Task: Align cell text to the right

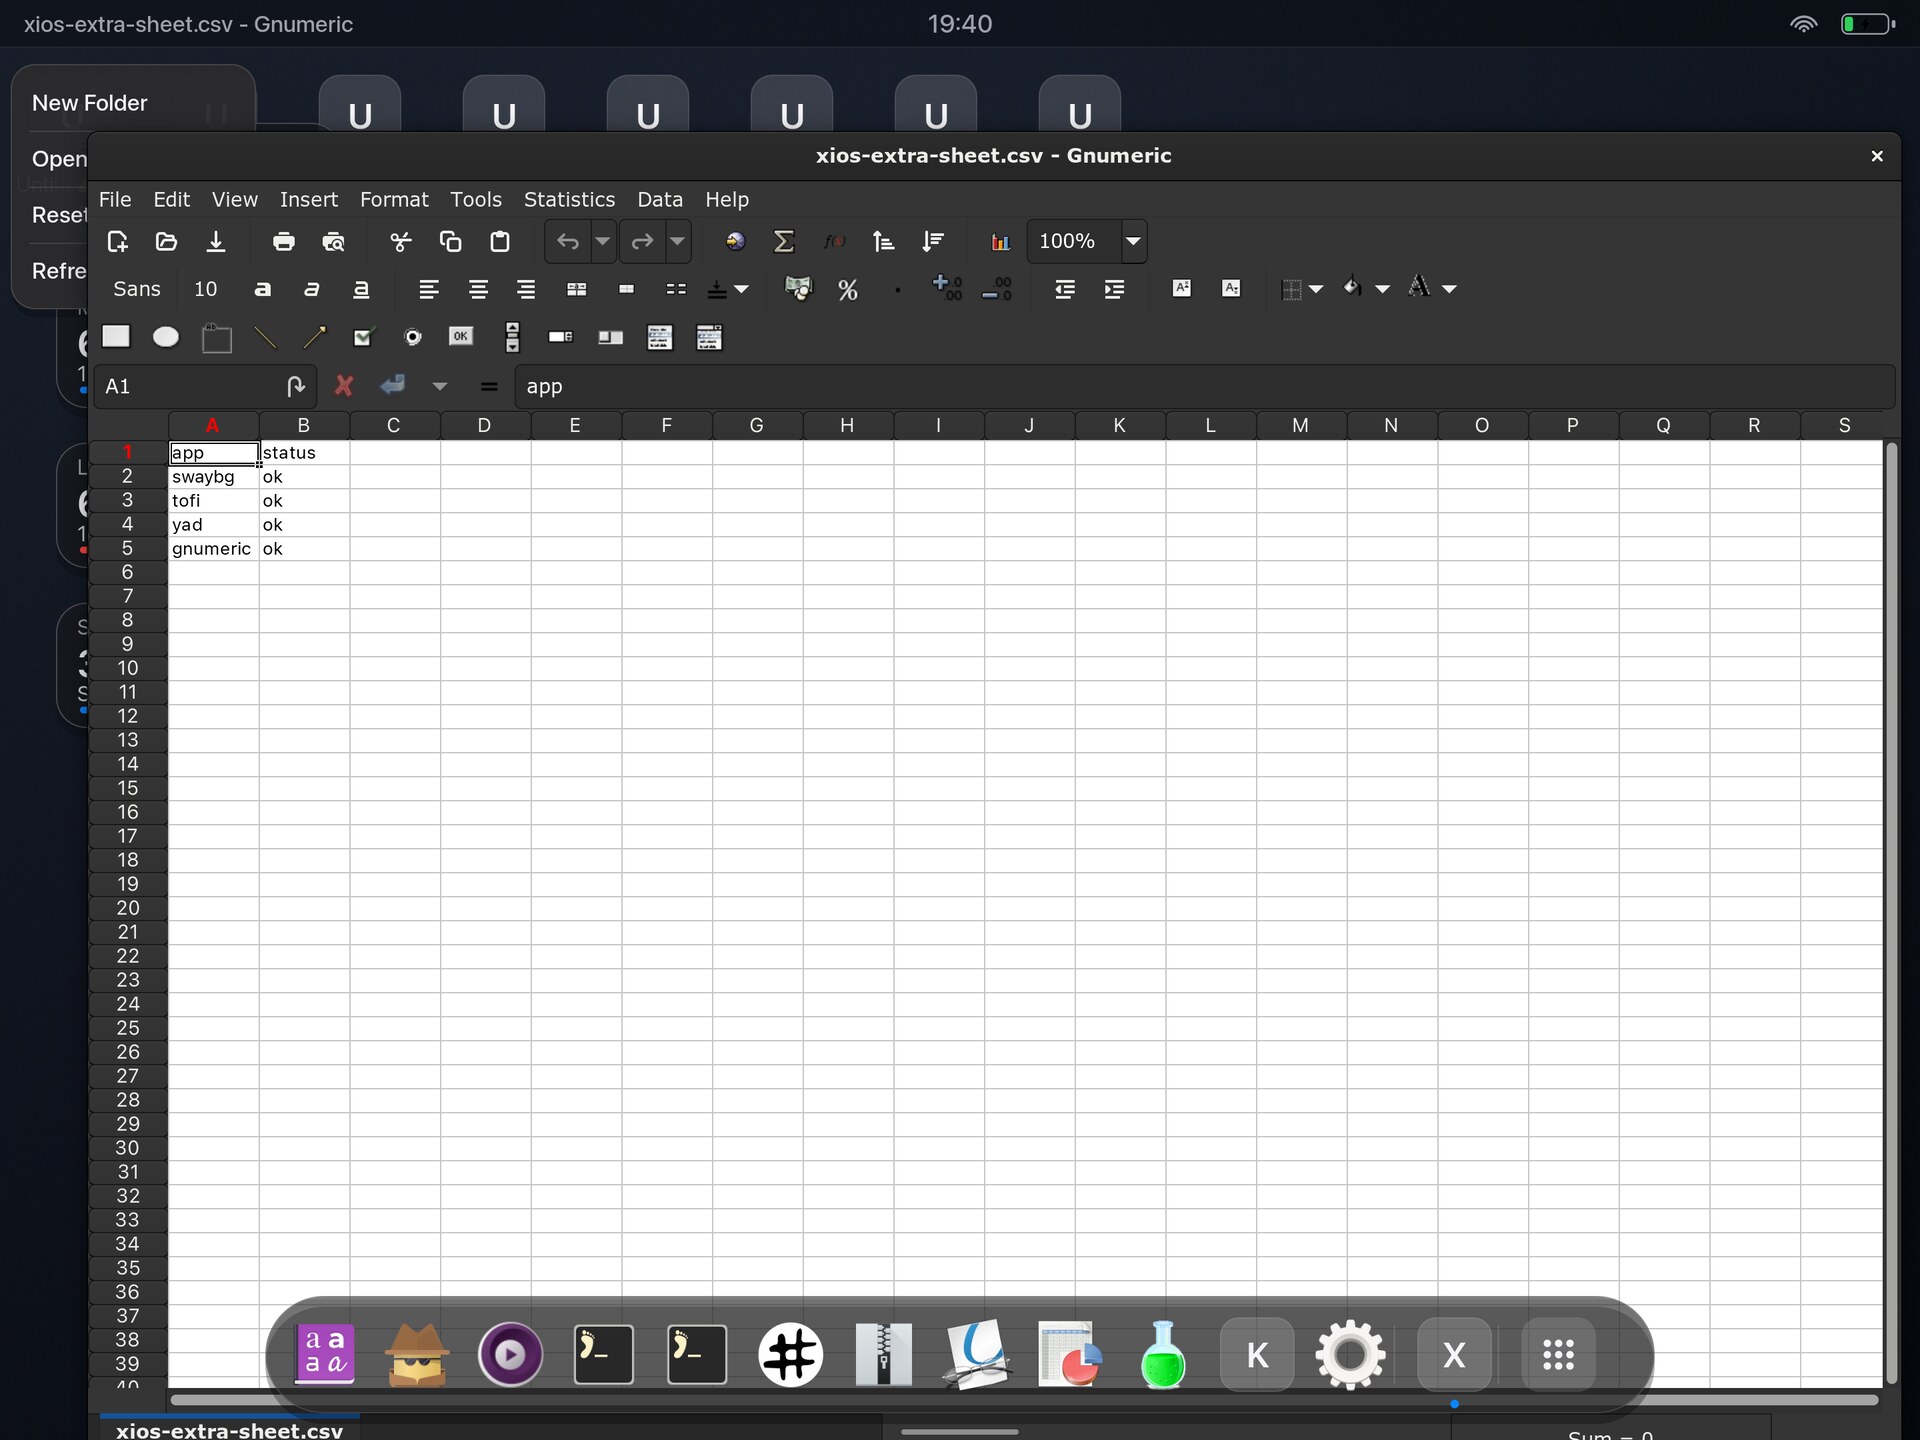Action: click(x=526, y=289)
